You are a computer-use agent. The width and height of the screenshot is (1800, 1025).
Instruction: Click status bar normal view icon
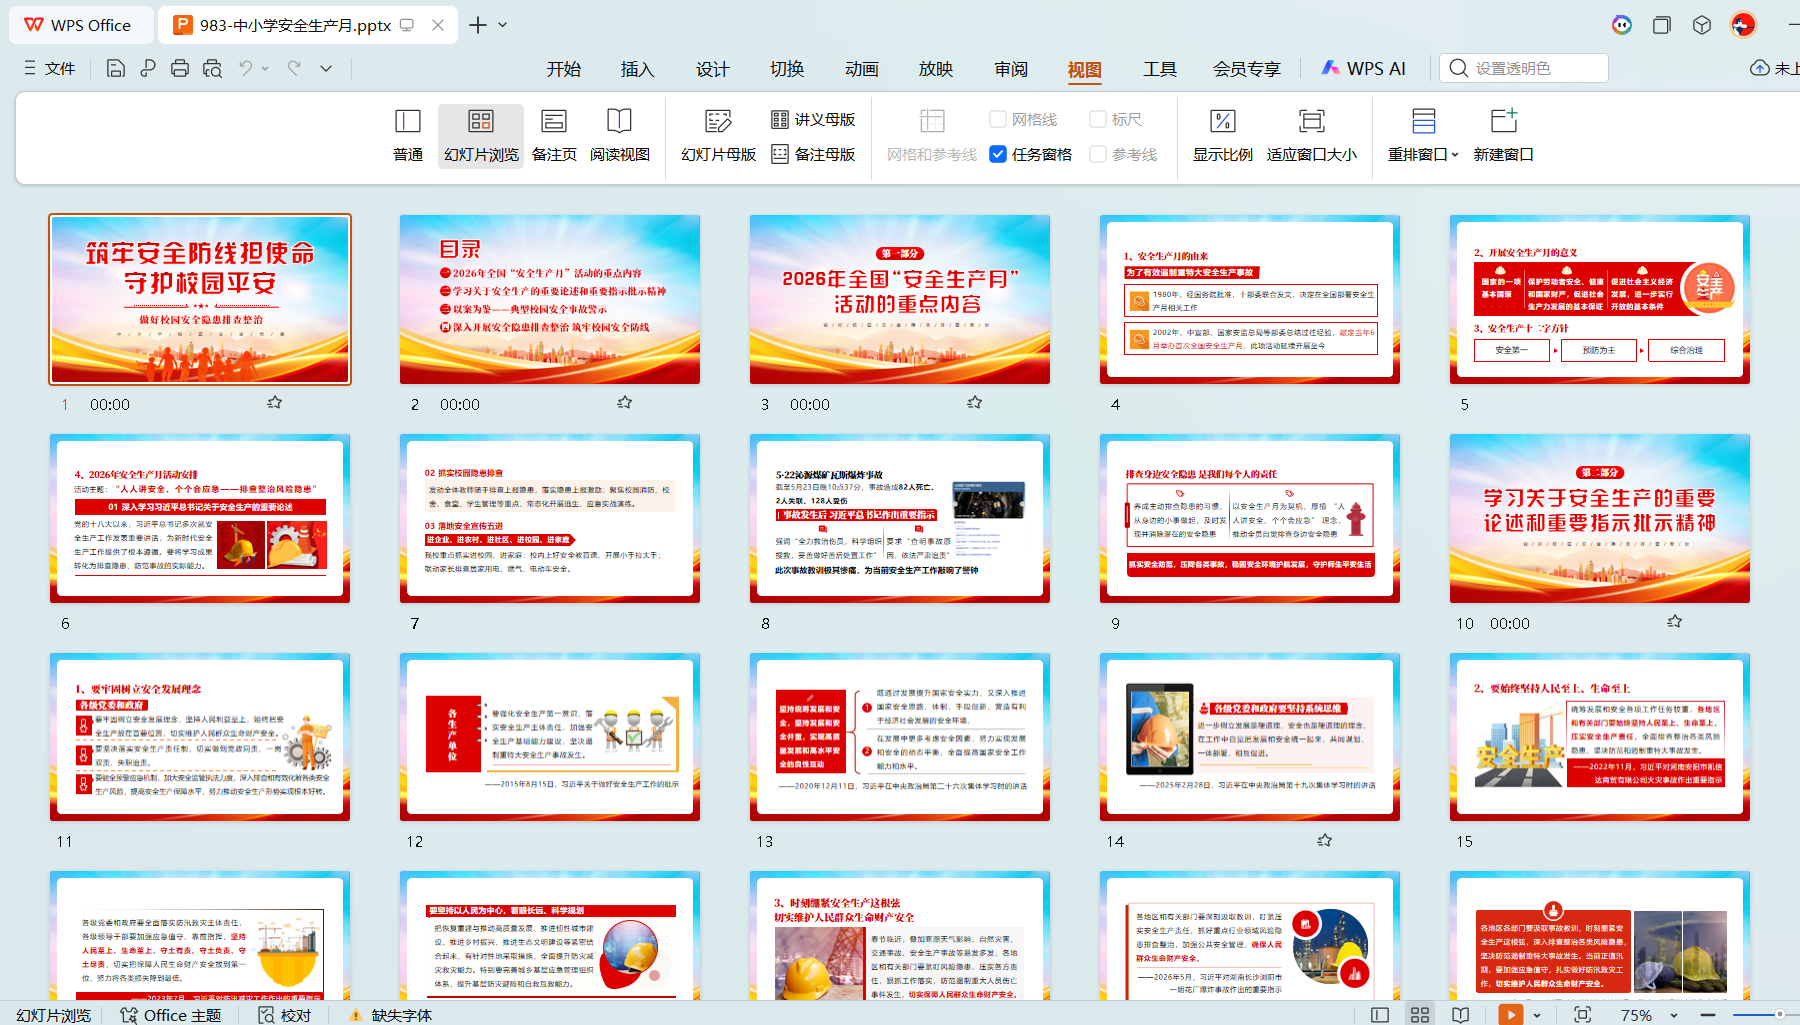tap(1380, 1015)
